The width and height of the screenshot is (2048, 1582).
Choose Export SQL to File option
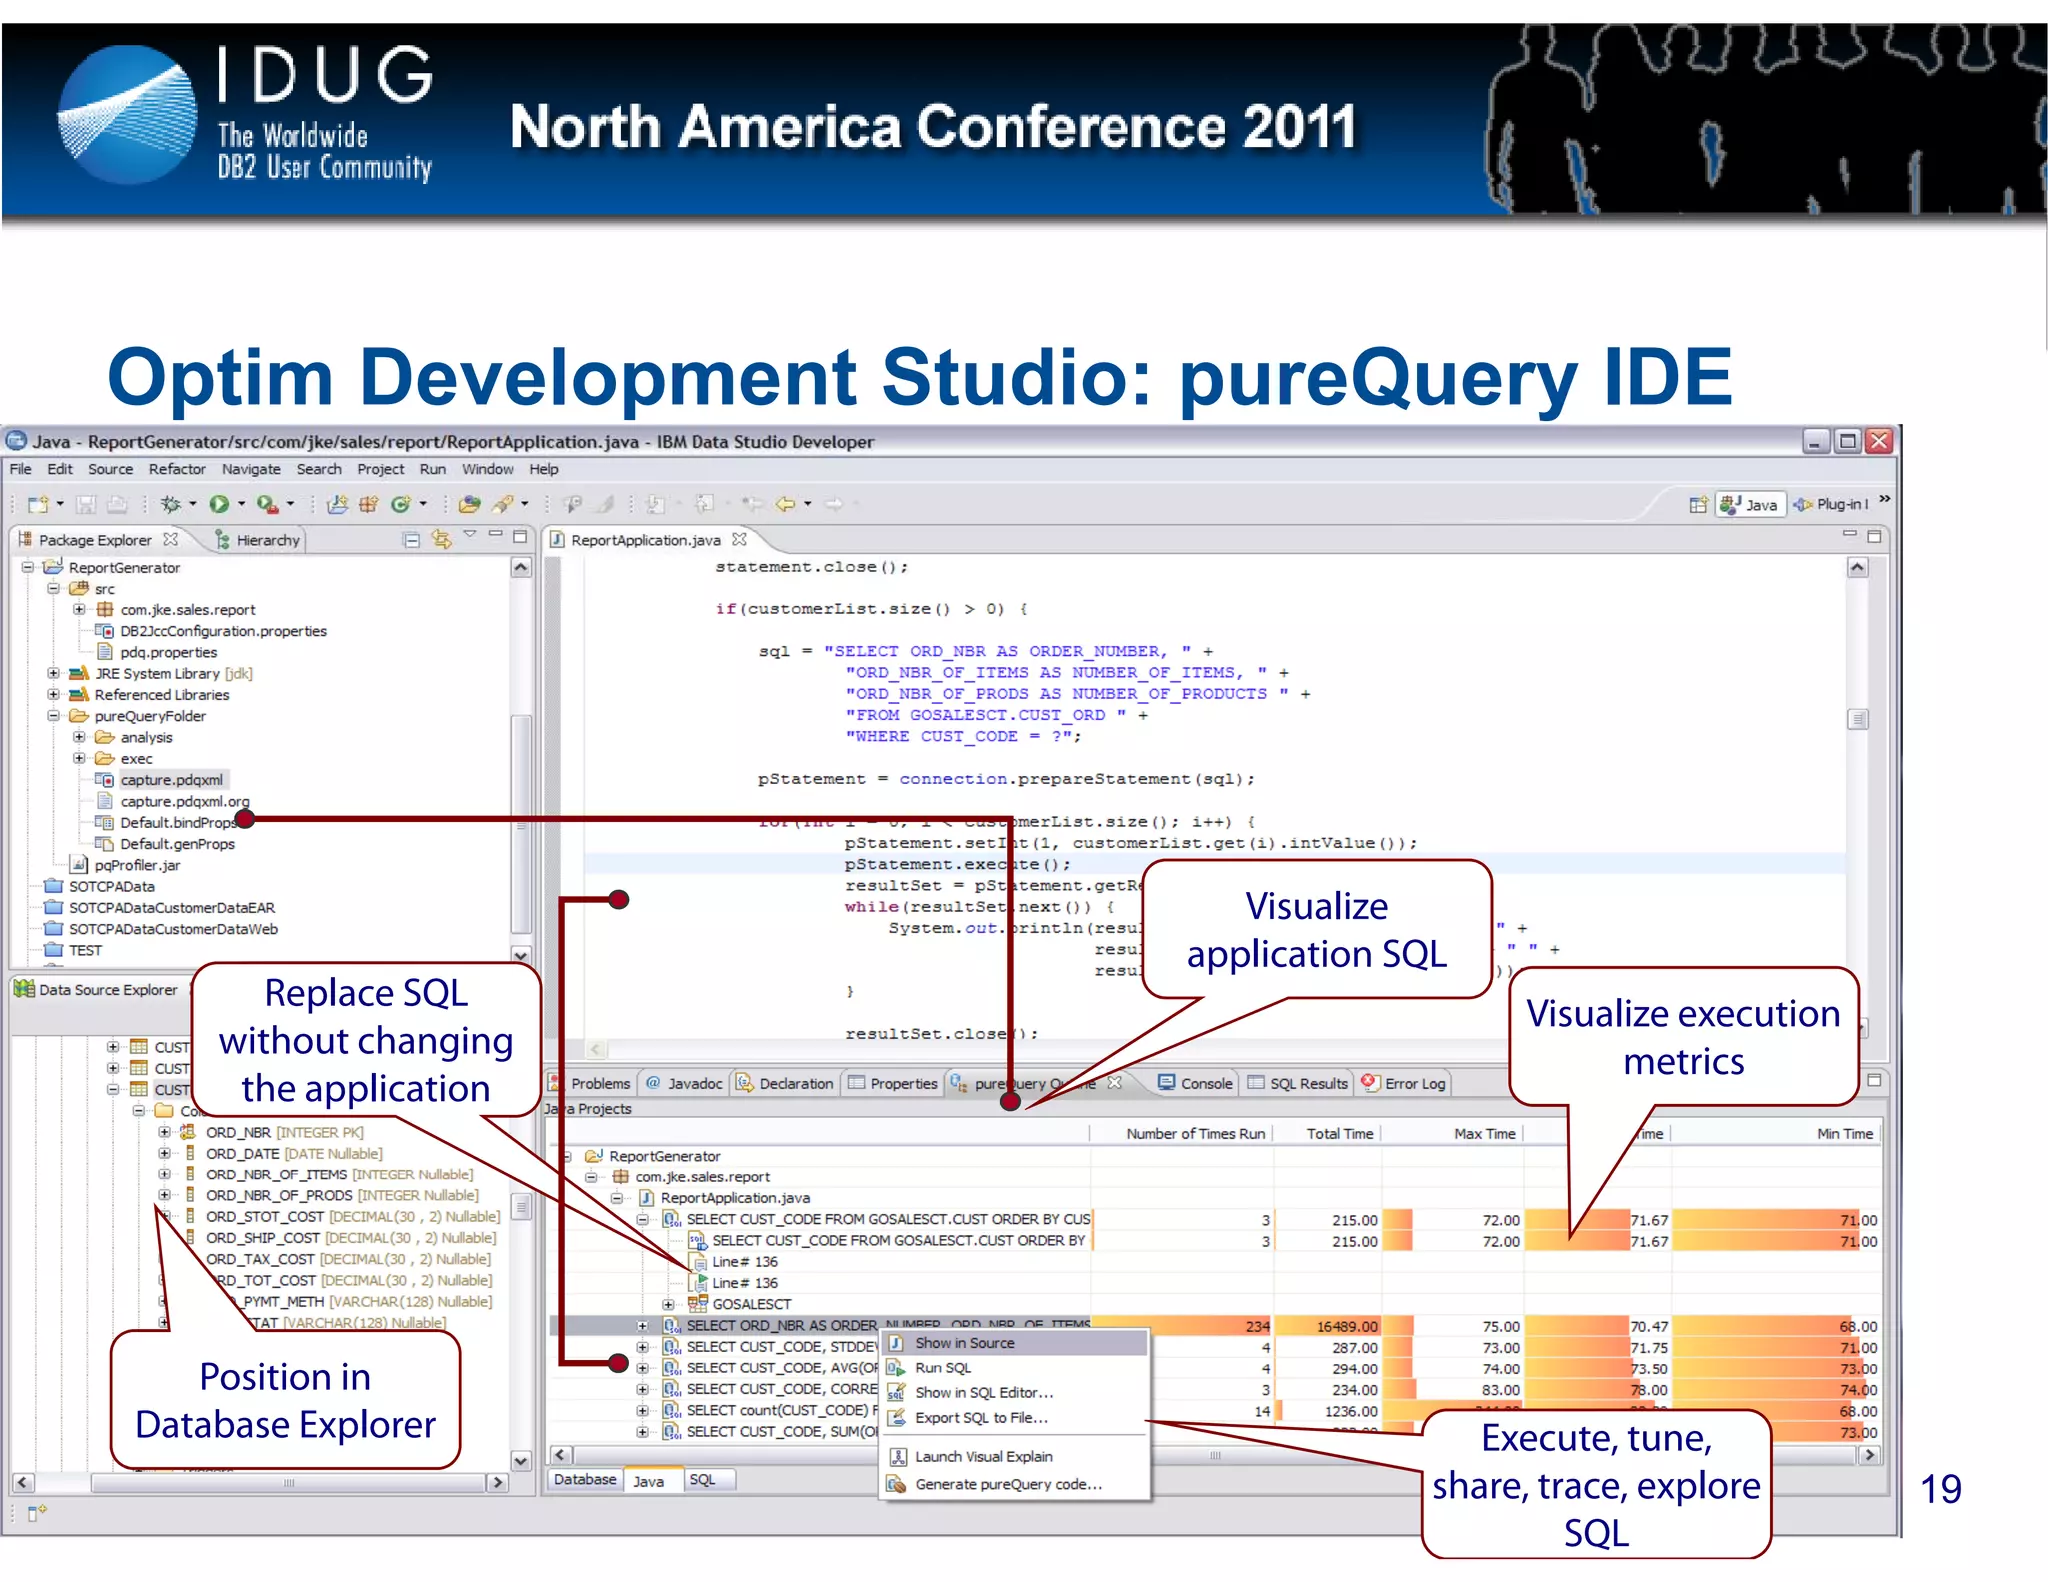(x=1014, y=1418)
